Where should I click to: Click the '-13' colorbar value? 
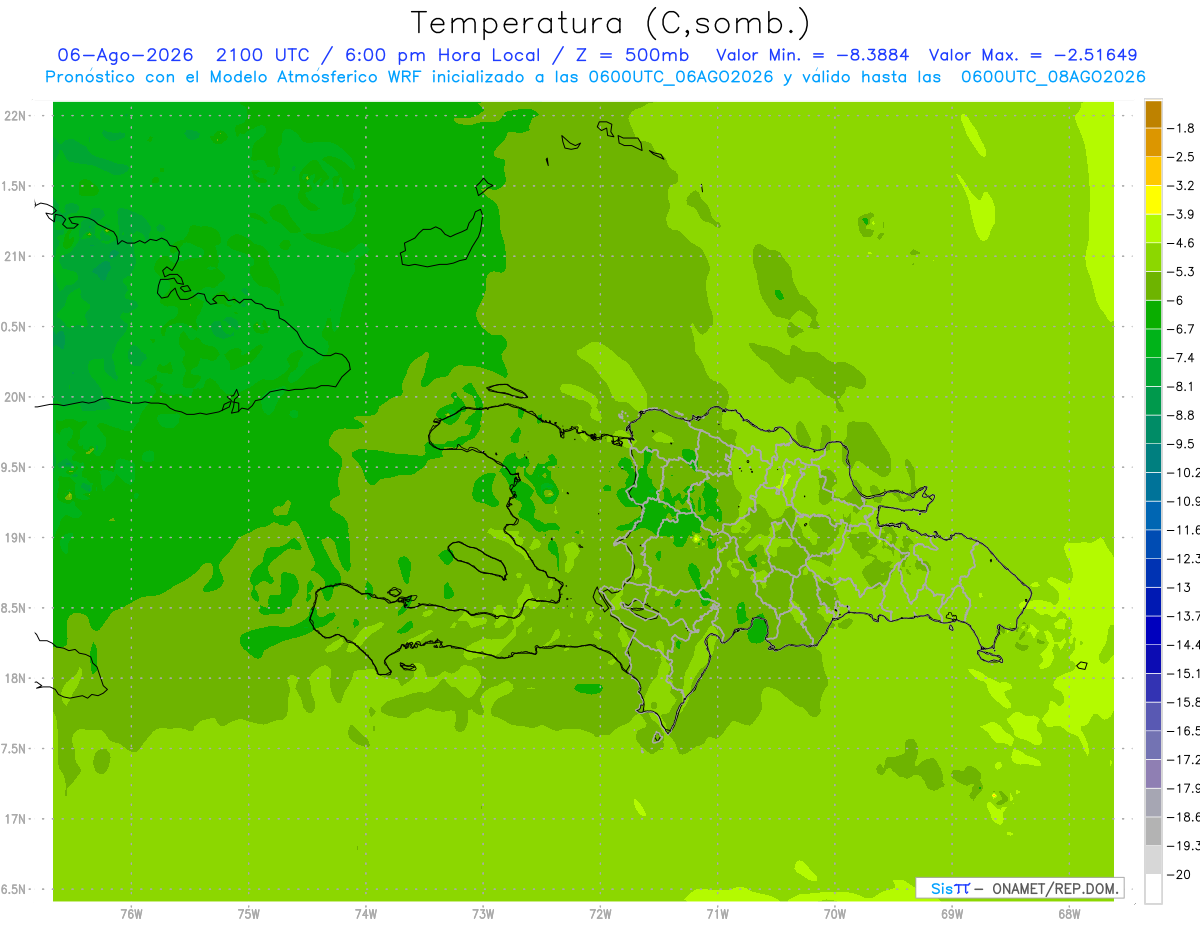pyautogui.click(x=1180, y=587)
